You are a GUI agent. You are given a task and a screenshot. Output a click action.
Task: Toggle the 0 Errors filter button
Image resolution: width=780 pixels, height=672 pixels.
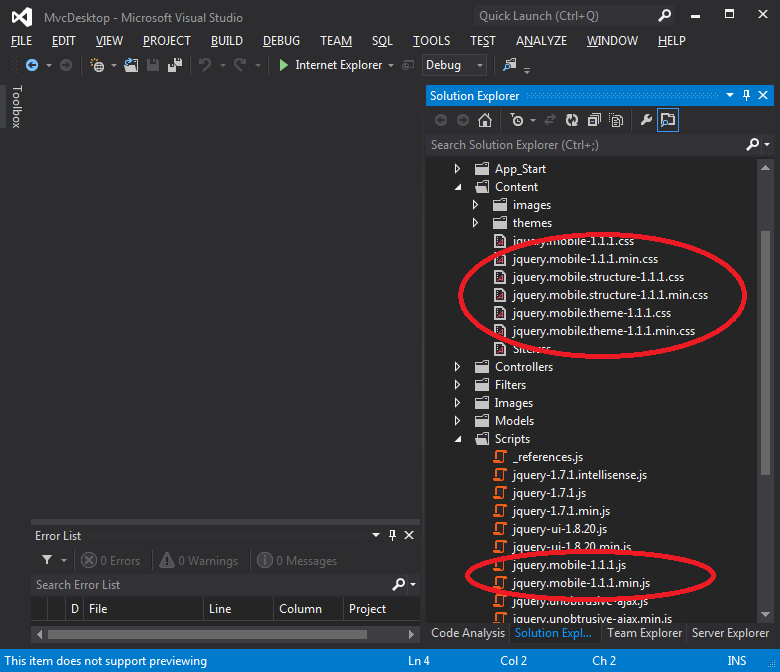111,561
